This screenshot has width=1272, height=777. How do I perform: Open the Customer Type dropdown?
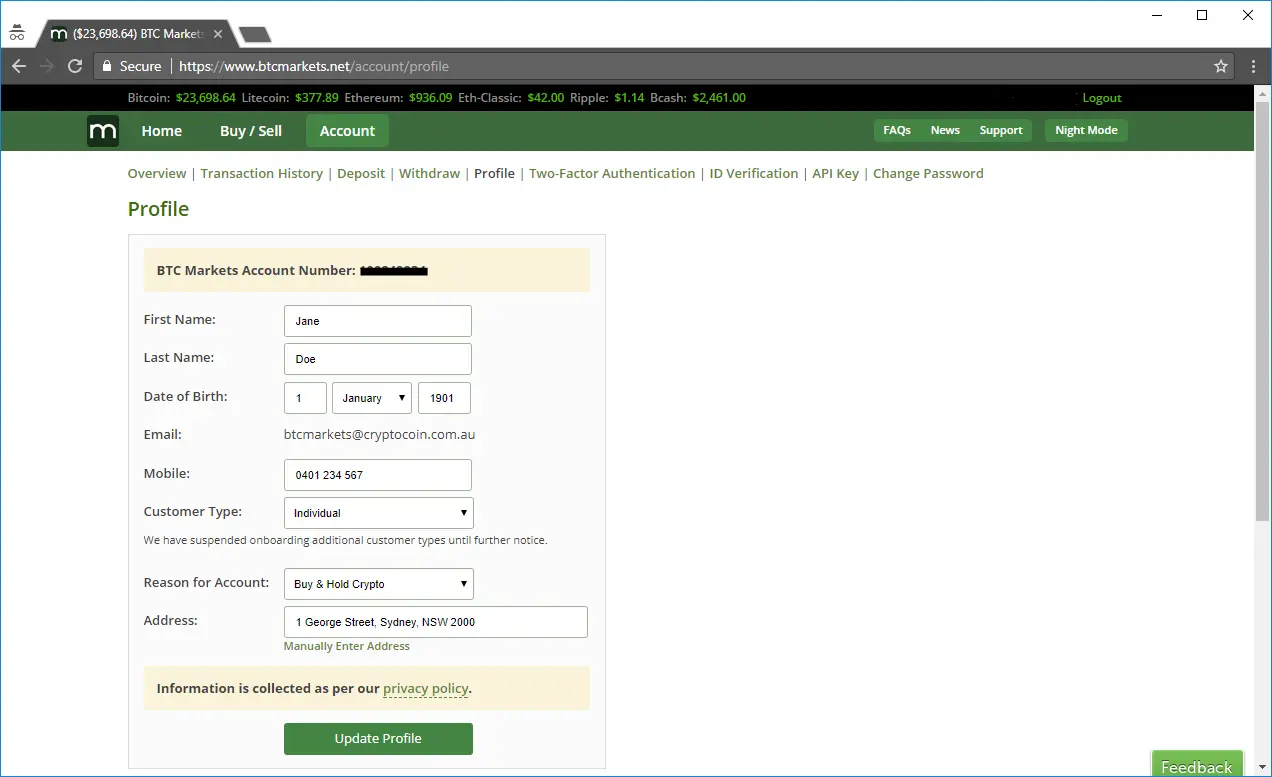(x=379, y=513)
